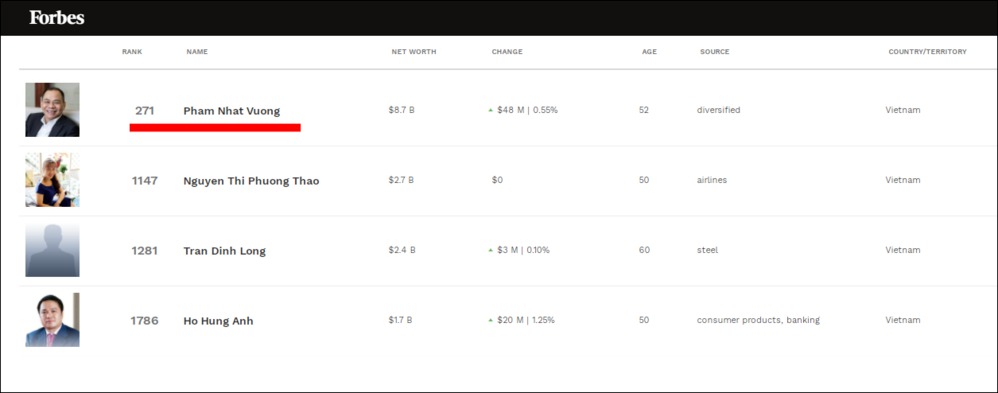This screenshot has width=998, height=393.
Task: Click the rank 271 cell
Action: [144, 111]
